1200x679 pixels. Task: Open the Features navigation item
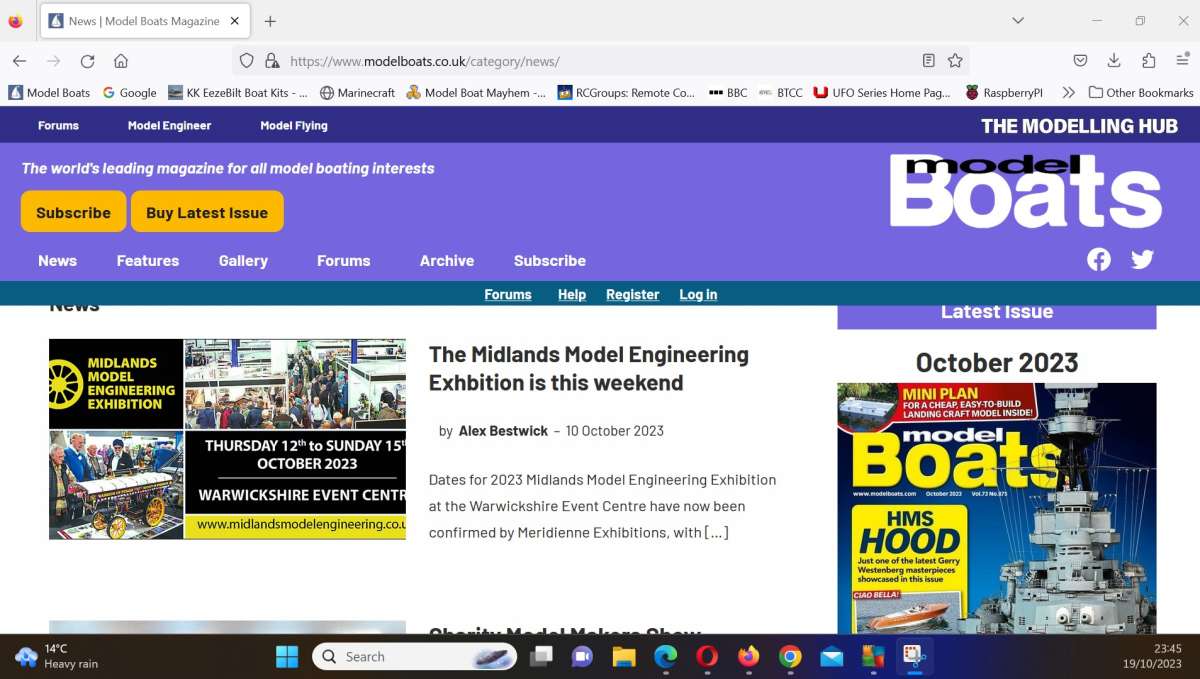tap(148, 260)
